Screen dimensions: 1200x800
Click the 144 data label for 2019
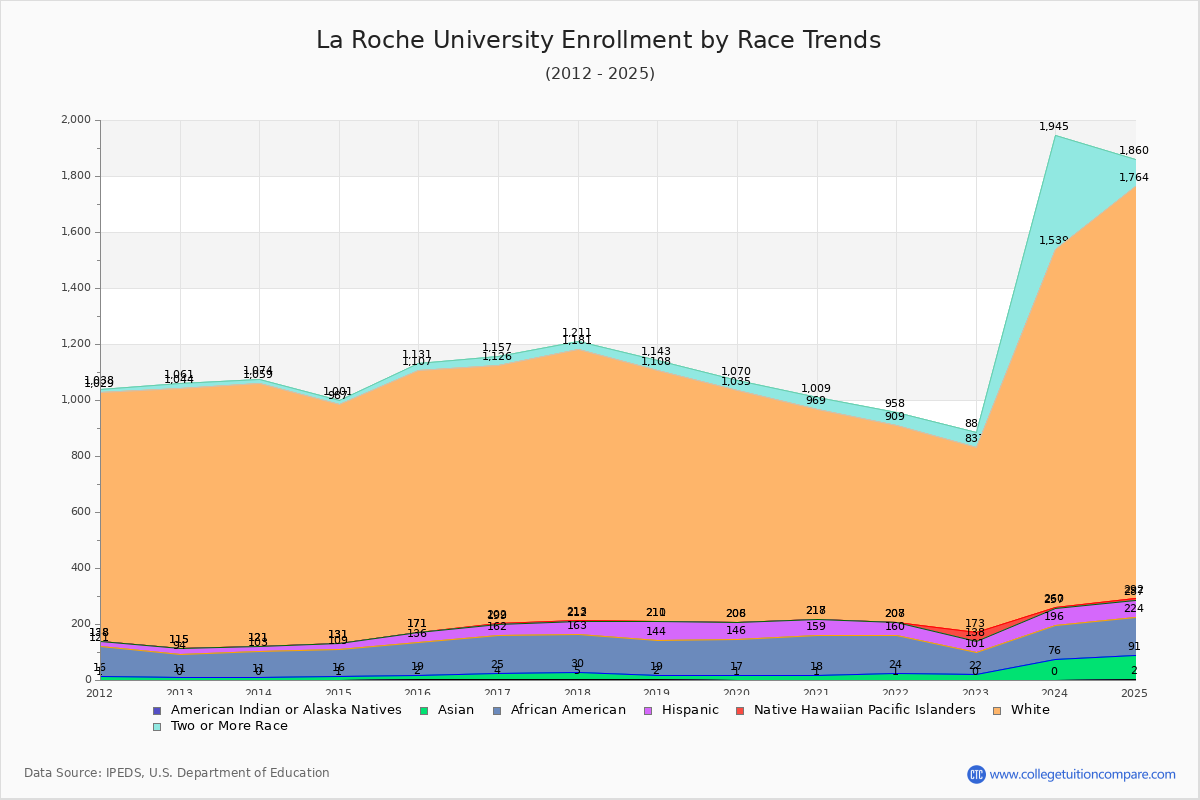pyautogui.click(x=656, y=632)
